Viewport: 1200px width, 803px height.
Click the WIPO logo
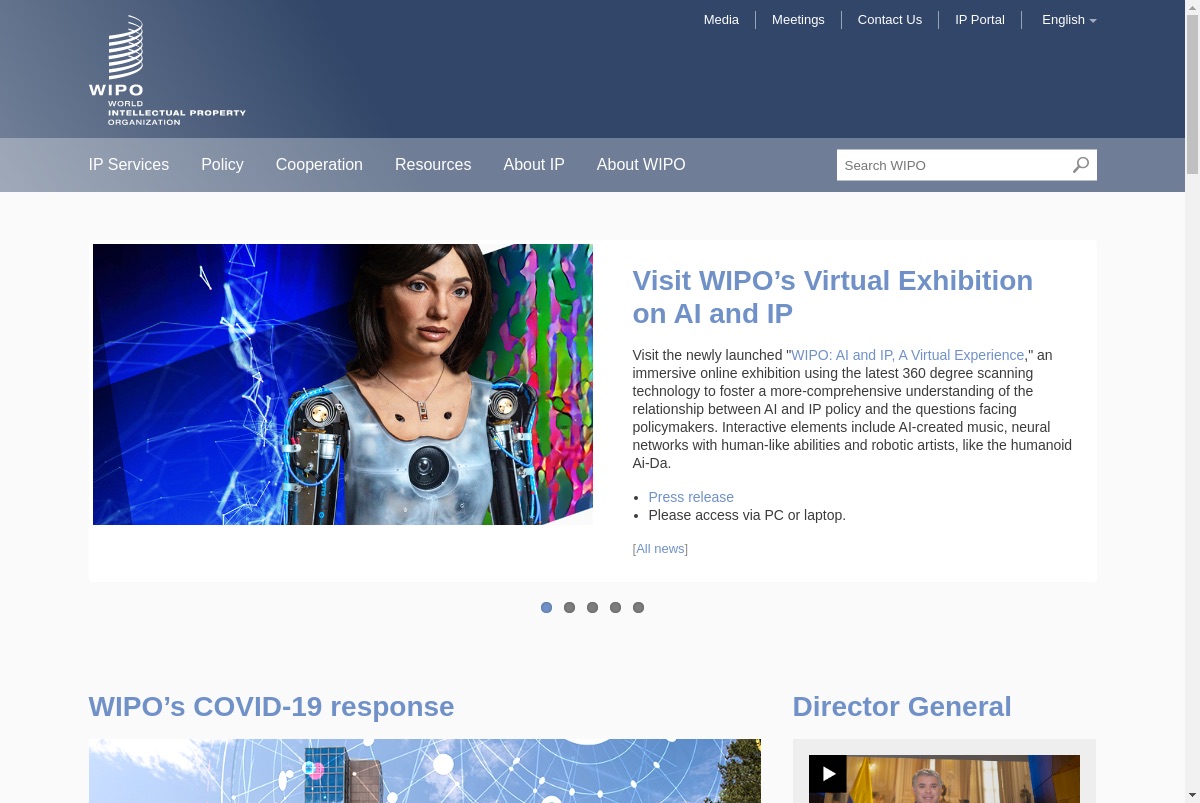click(x=167, y=70)
